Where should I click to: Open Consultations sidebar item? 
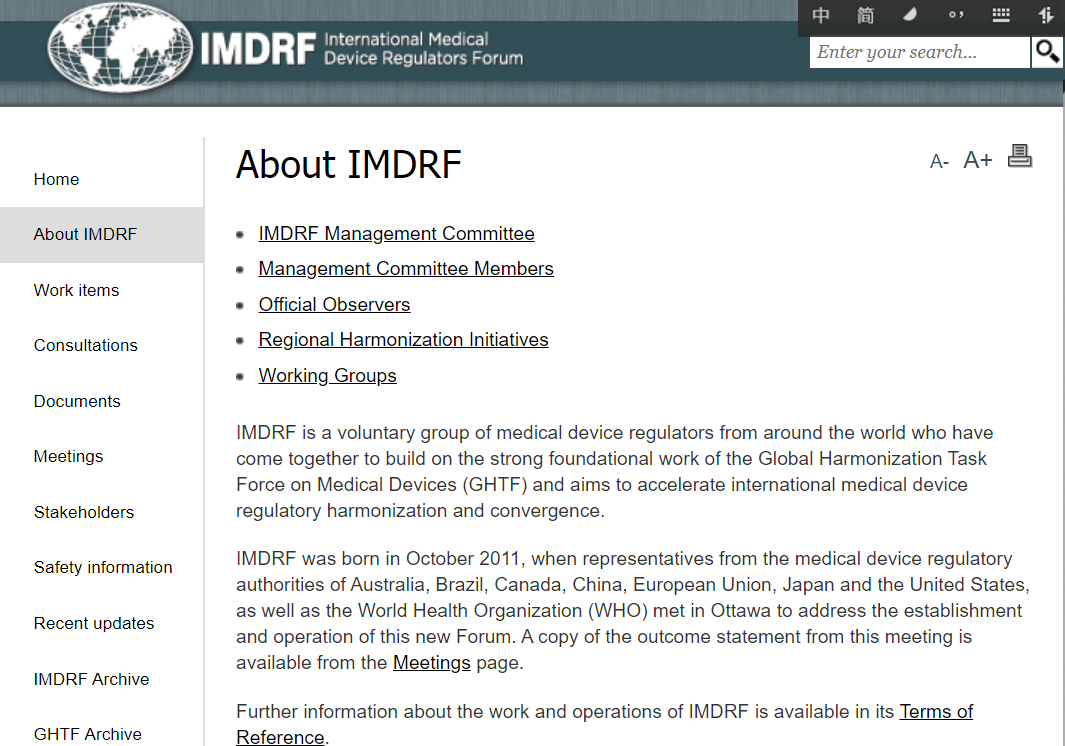[86, 345]
